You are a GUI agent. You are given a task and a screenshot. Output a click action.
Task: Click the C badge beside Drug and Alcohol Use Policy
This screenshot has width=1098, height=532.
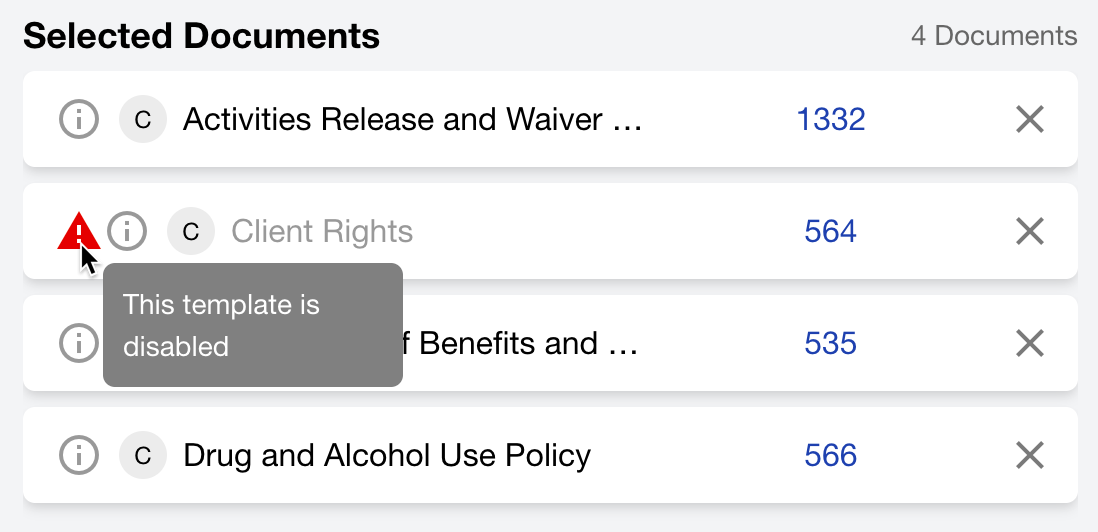click(x=143, y=456)
